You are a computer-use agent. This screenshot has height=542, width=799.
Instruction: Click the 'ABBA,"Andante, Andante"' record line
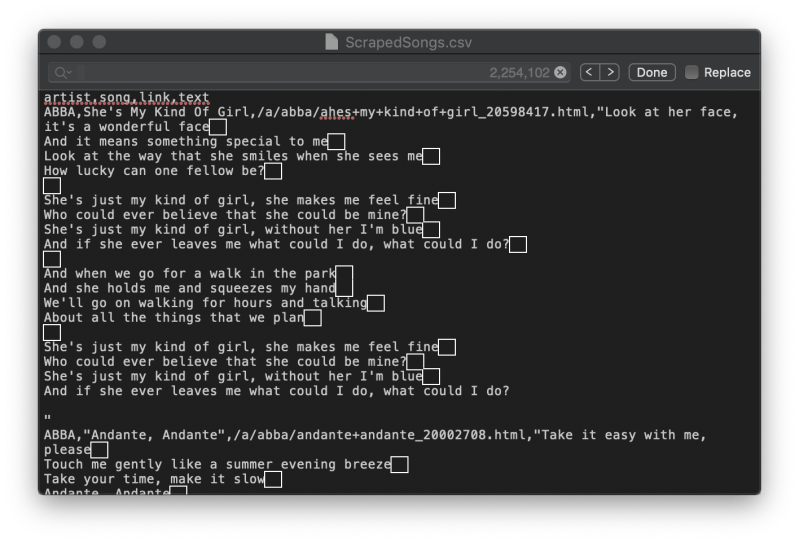(375, 435)
